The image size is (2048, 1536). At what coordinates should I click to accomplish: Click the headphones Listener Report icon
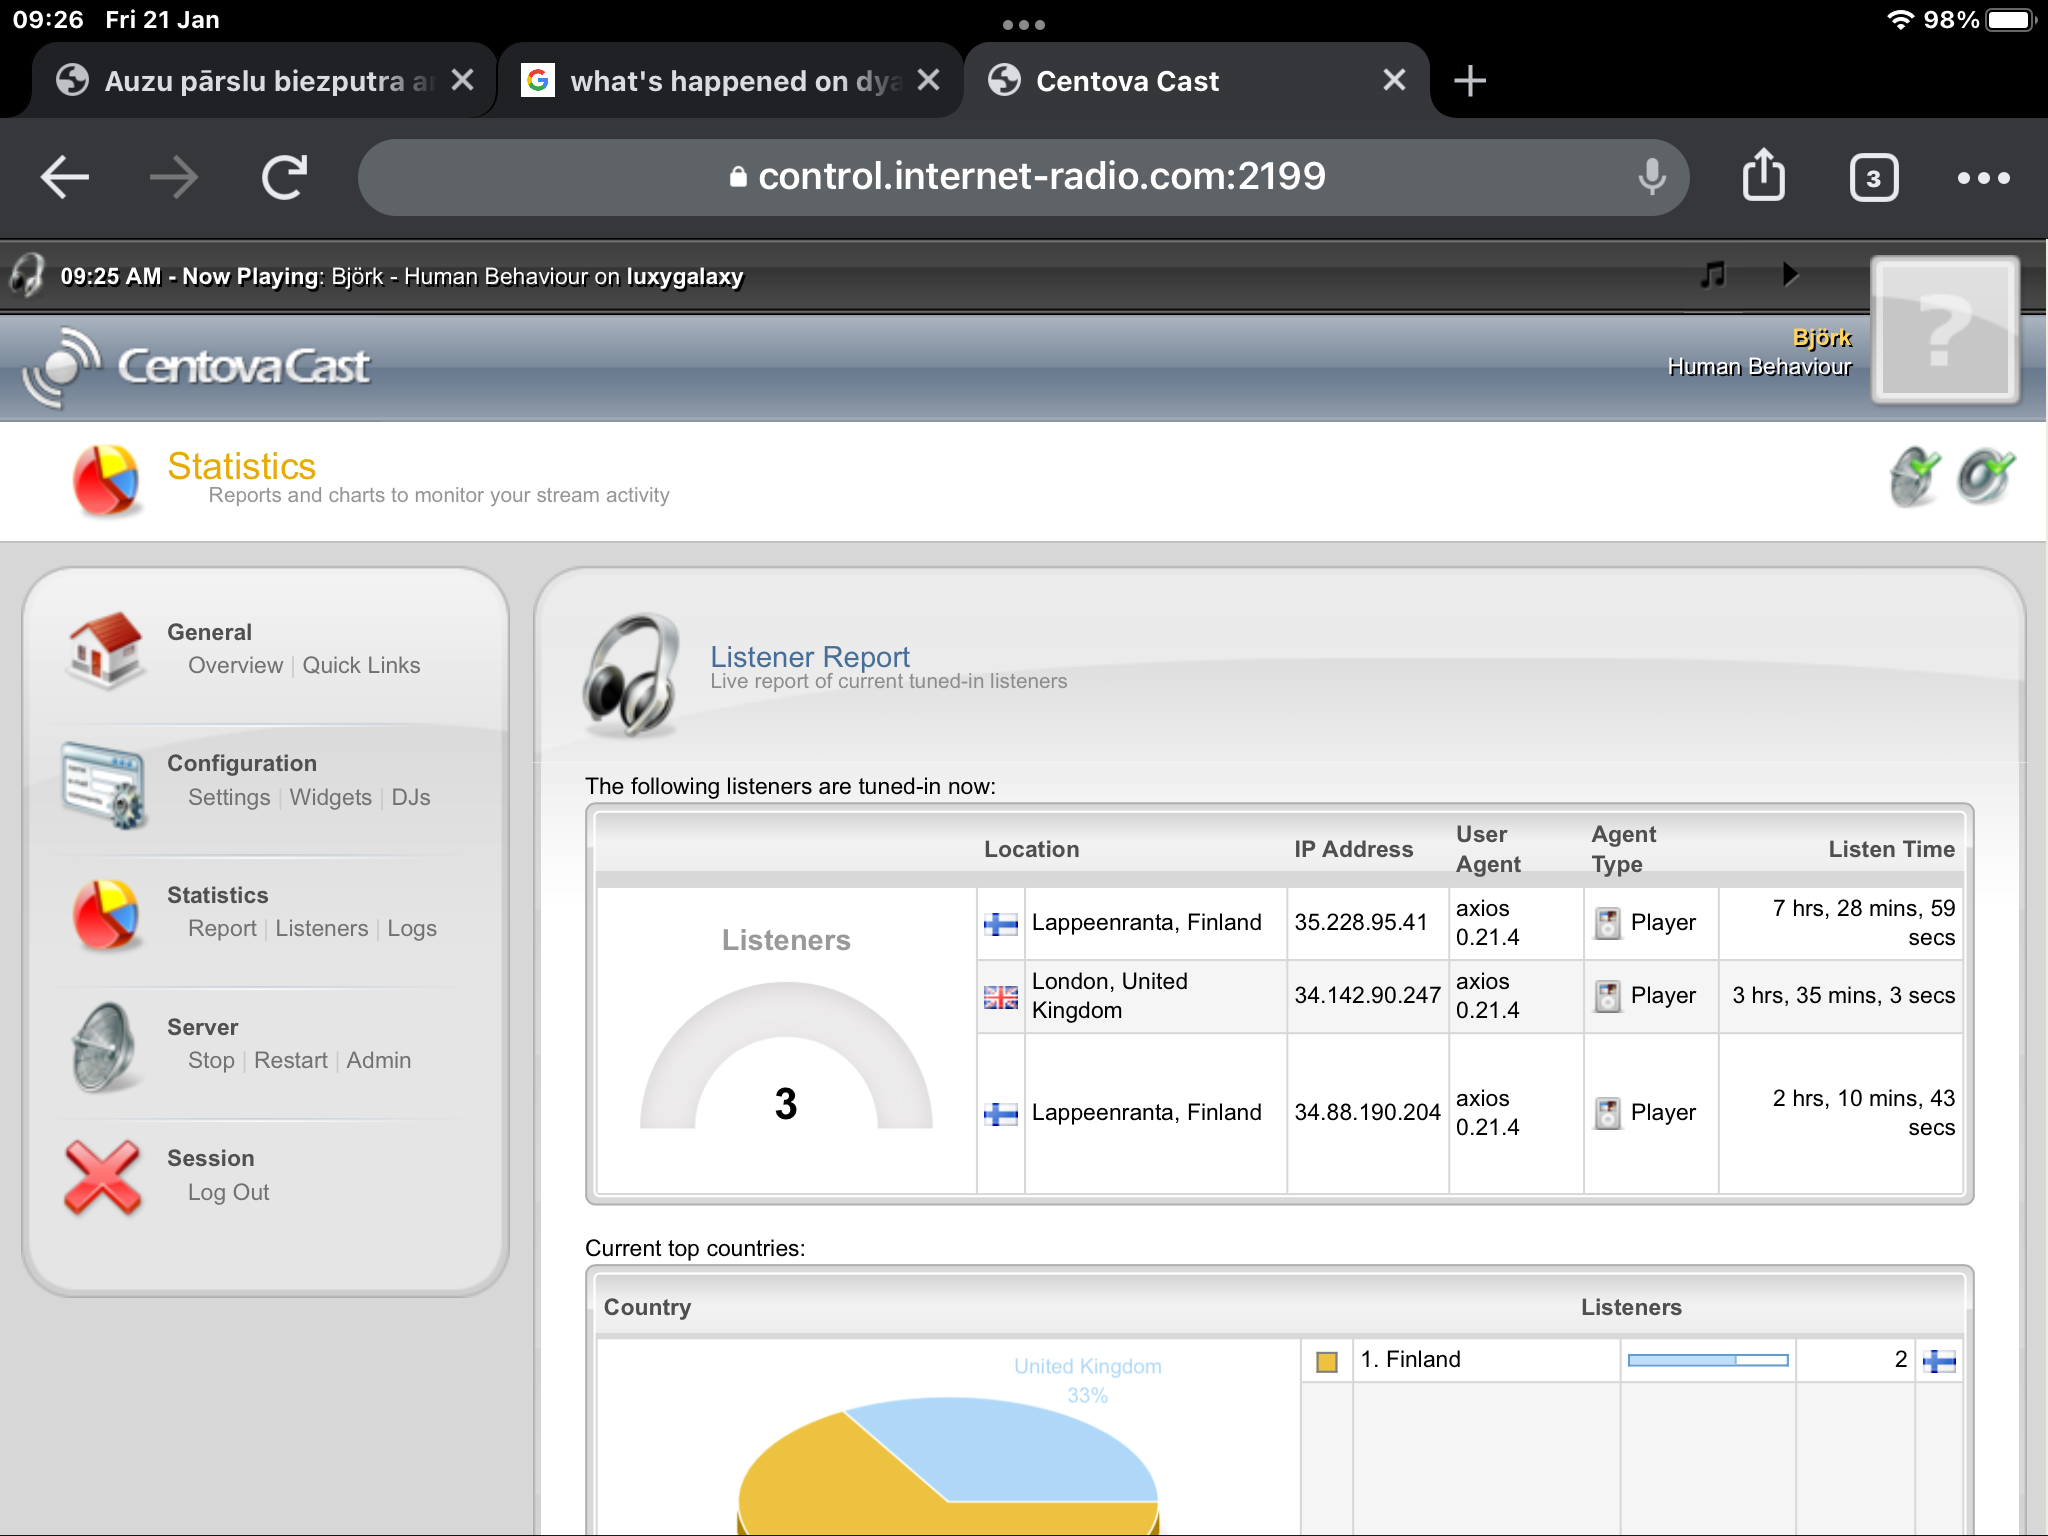pyautogui.click(x=632, y=674)
